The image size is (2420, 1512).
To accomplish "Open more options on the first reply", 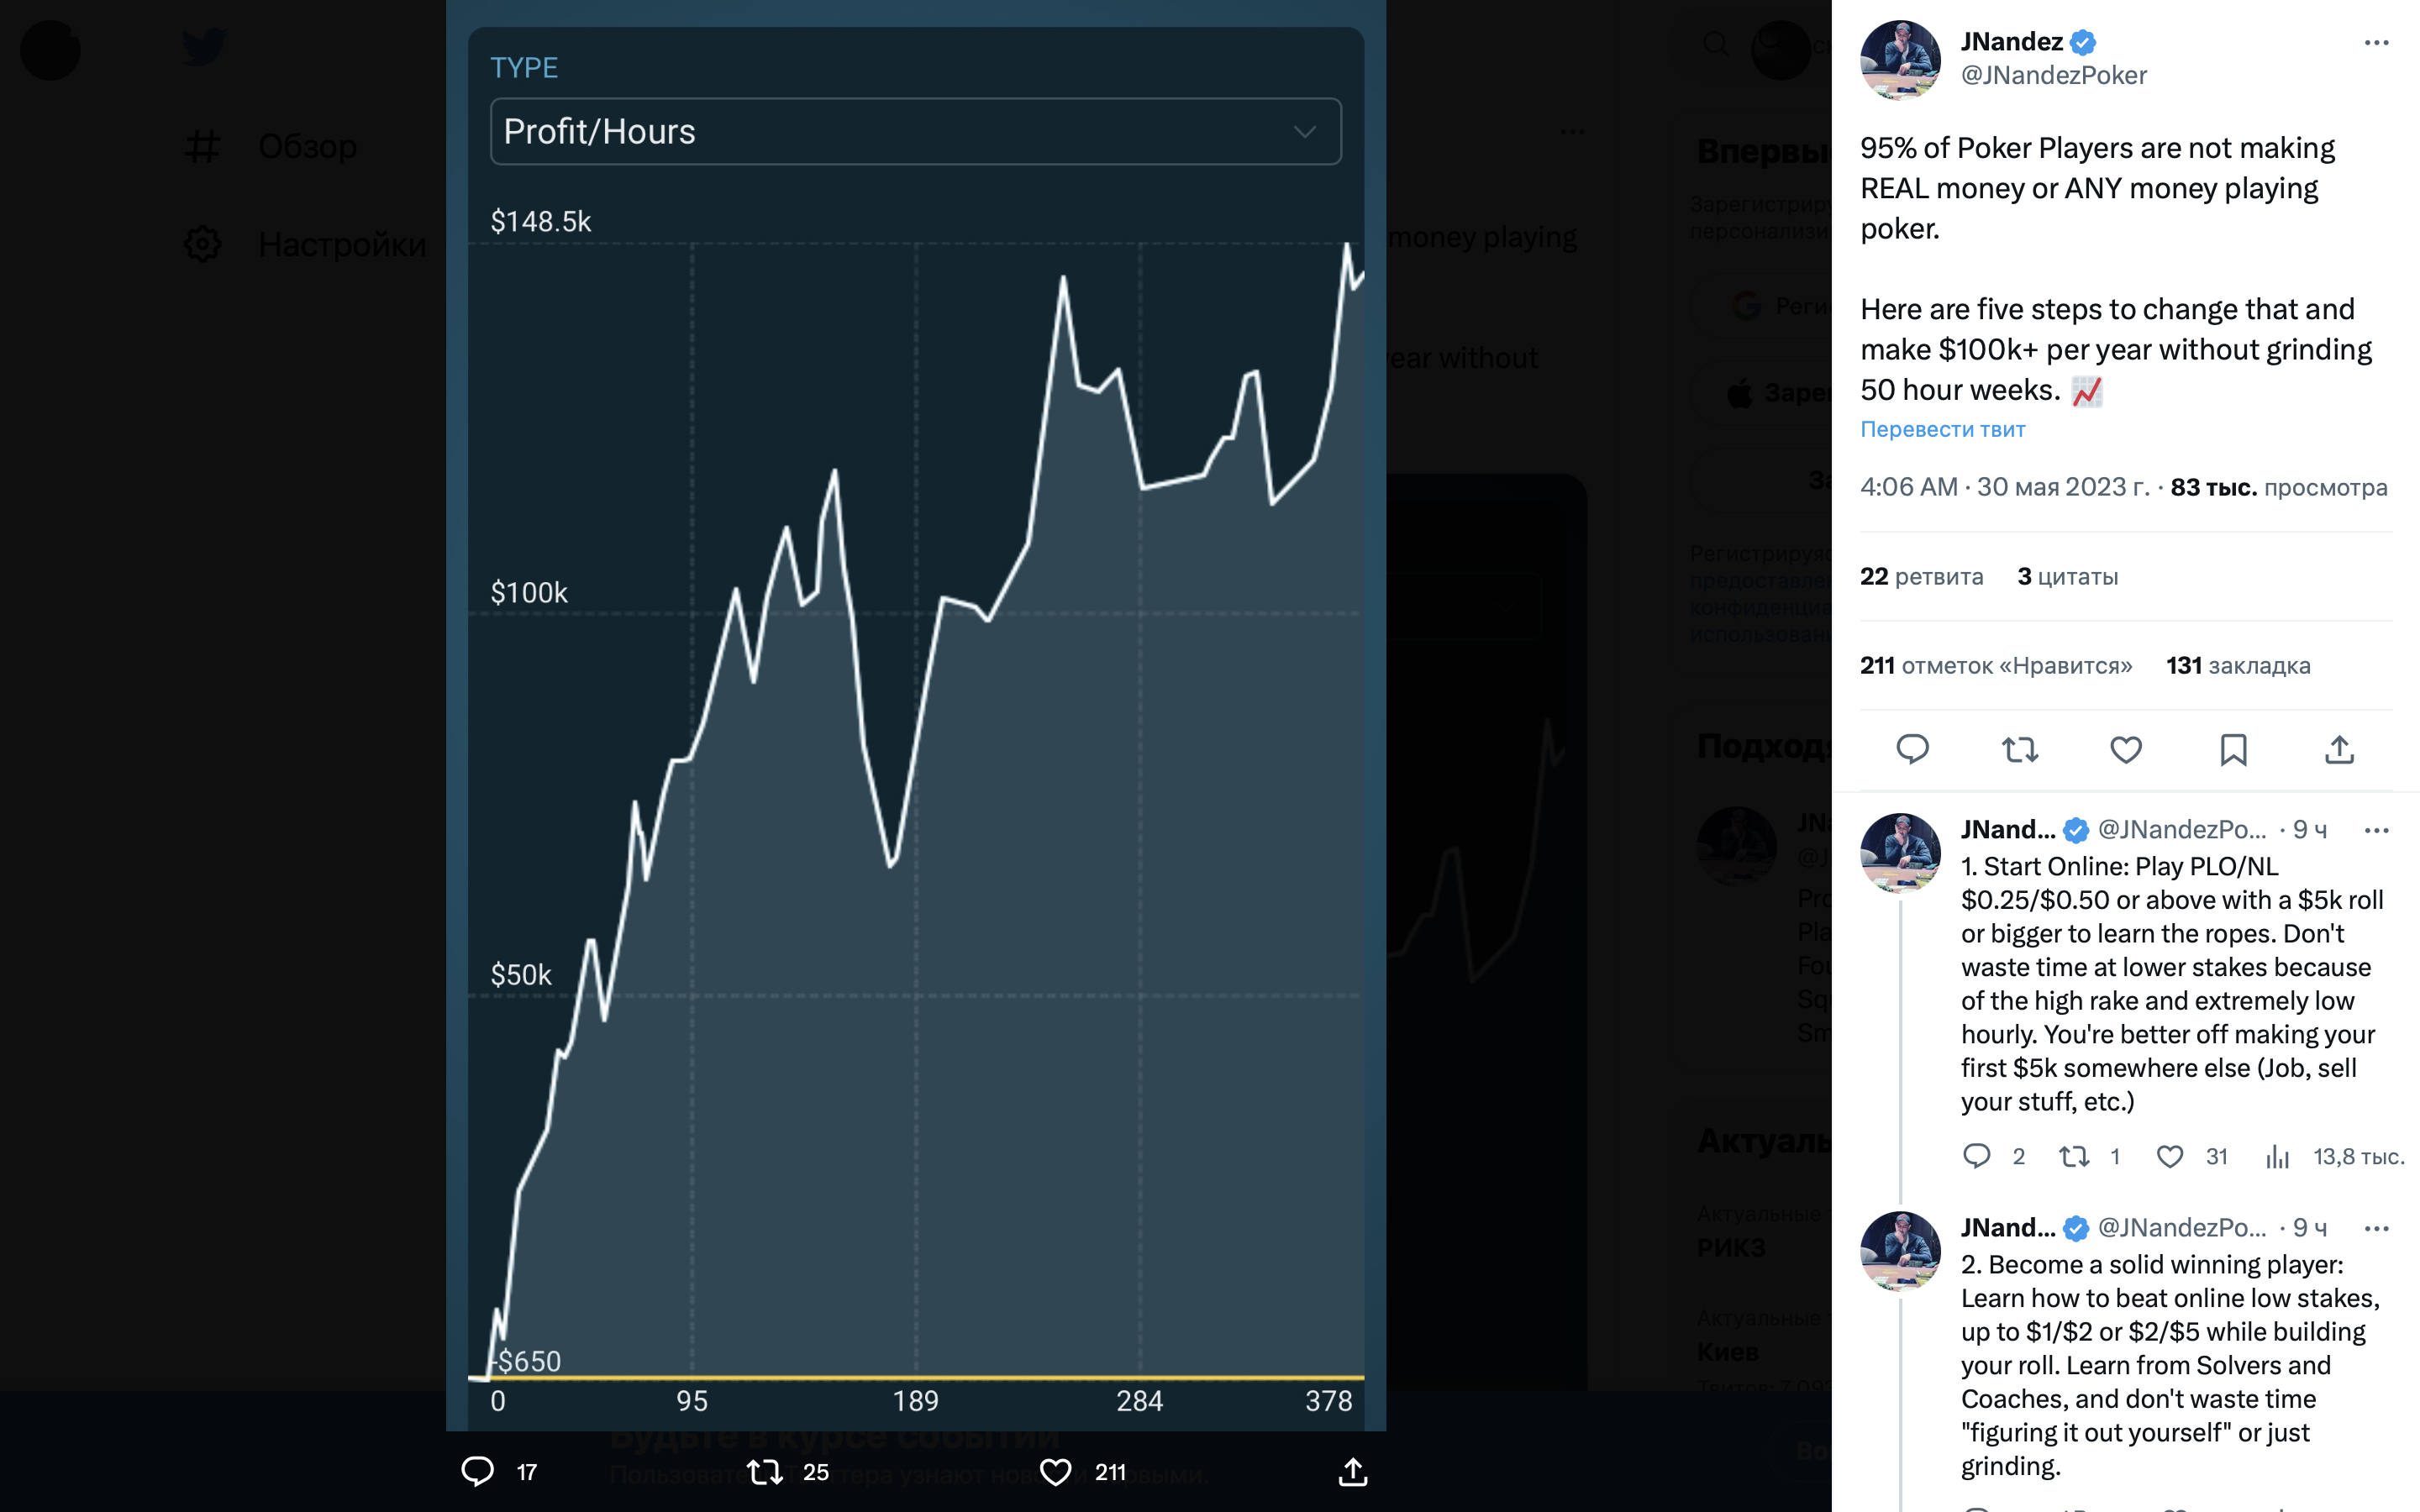I will click(2376, 830).
